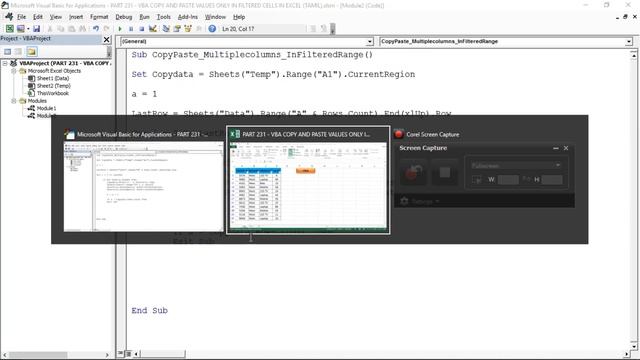Click the Corel Screen Capture red record button
The height and width of the screenshot is (360, 640).
(413, 172)
